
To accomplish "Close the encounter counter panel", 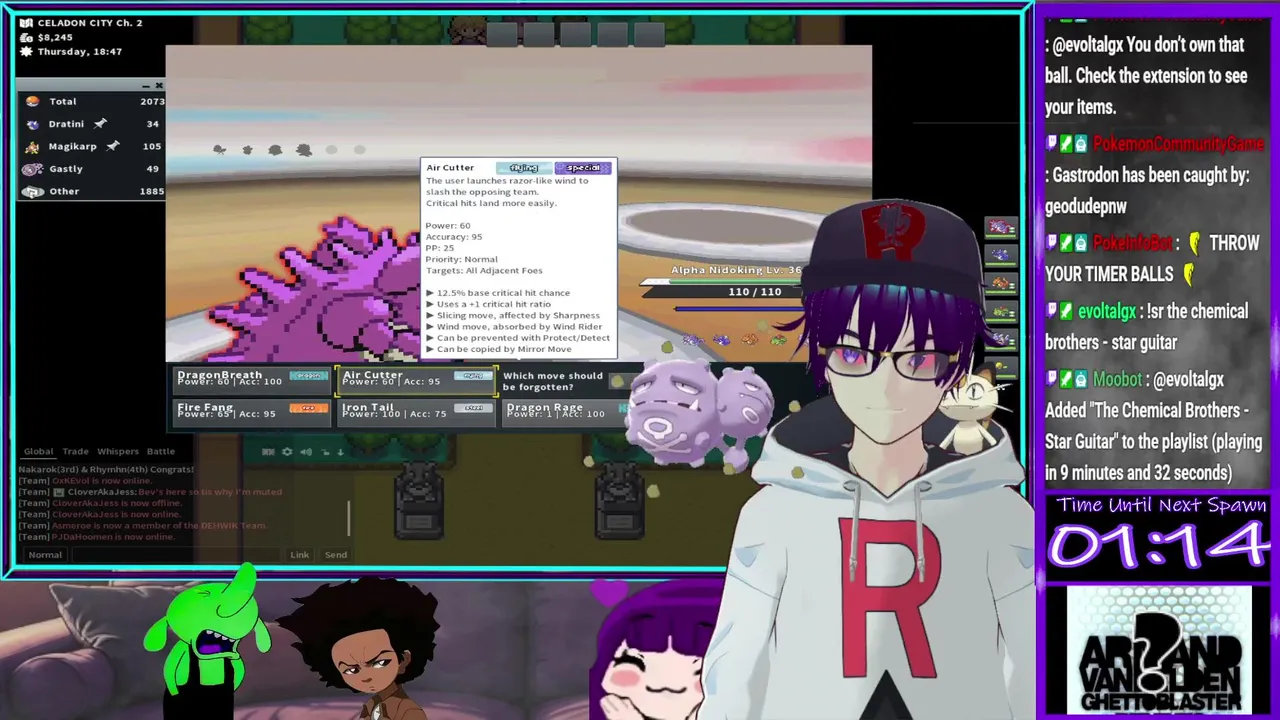I will [x=159, y=86].
